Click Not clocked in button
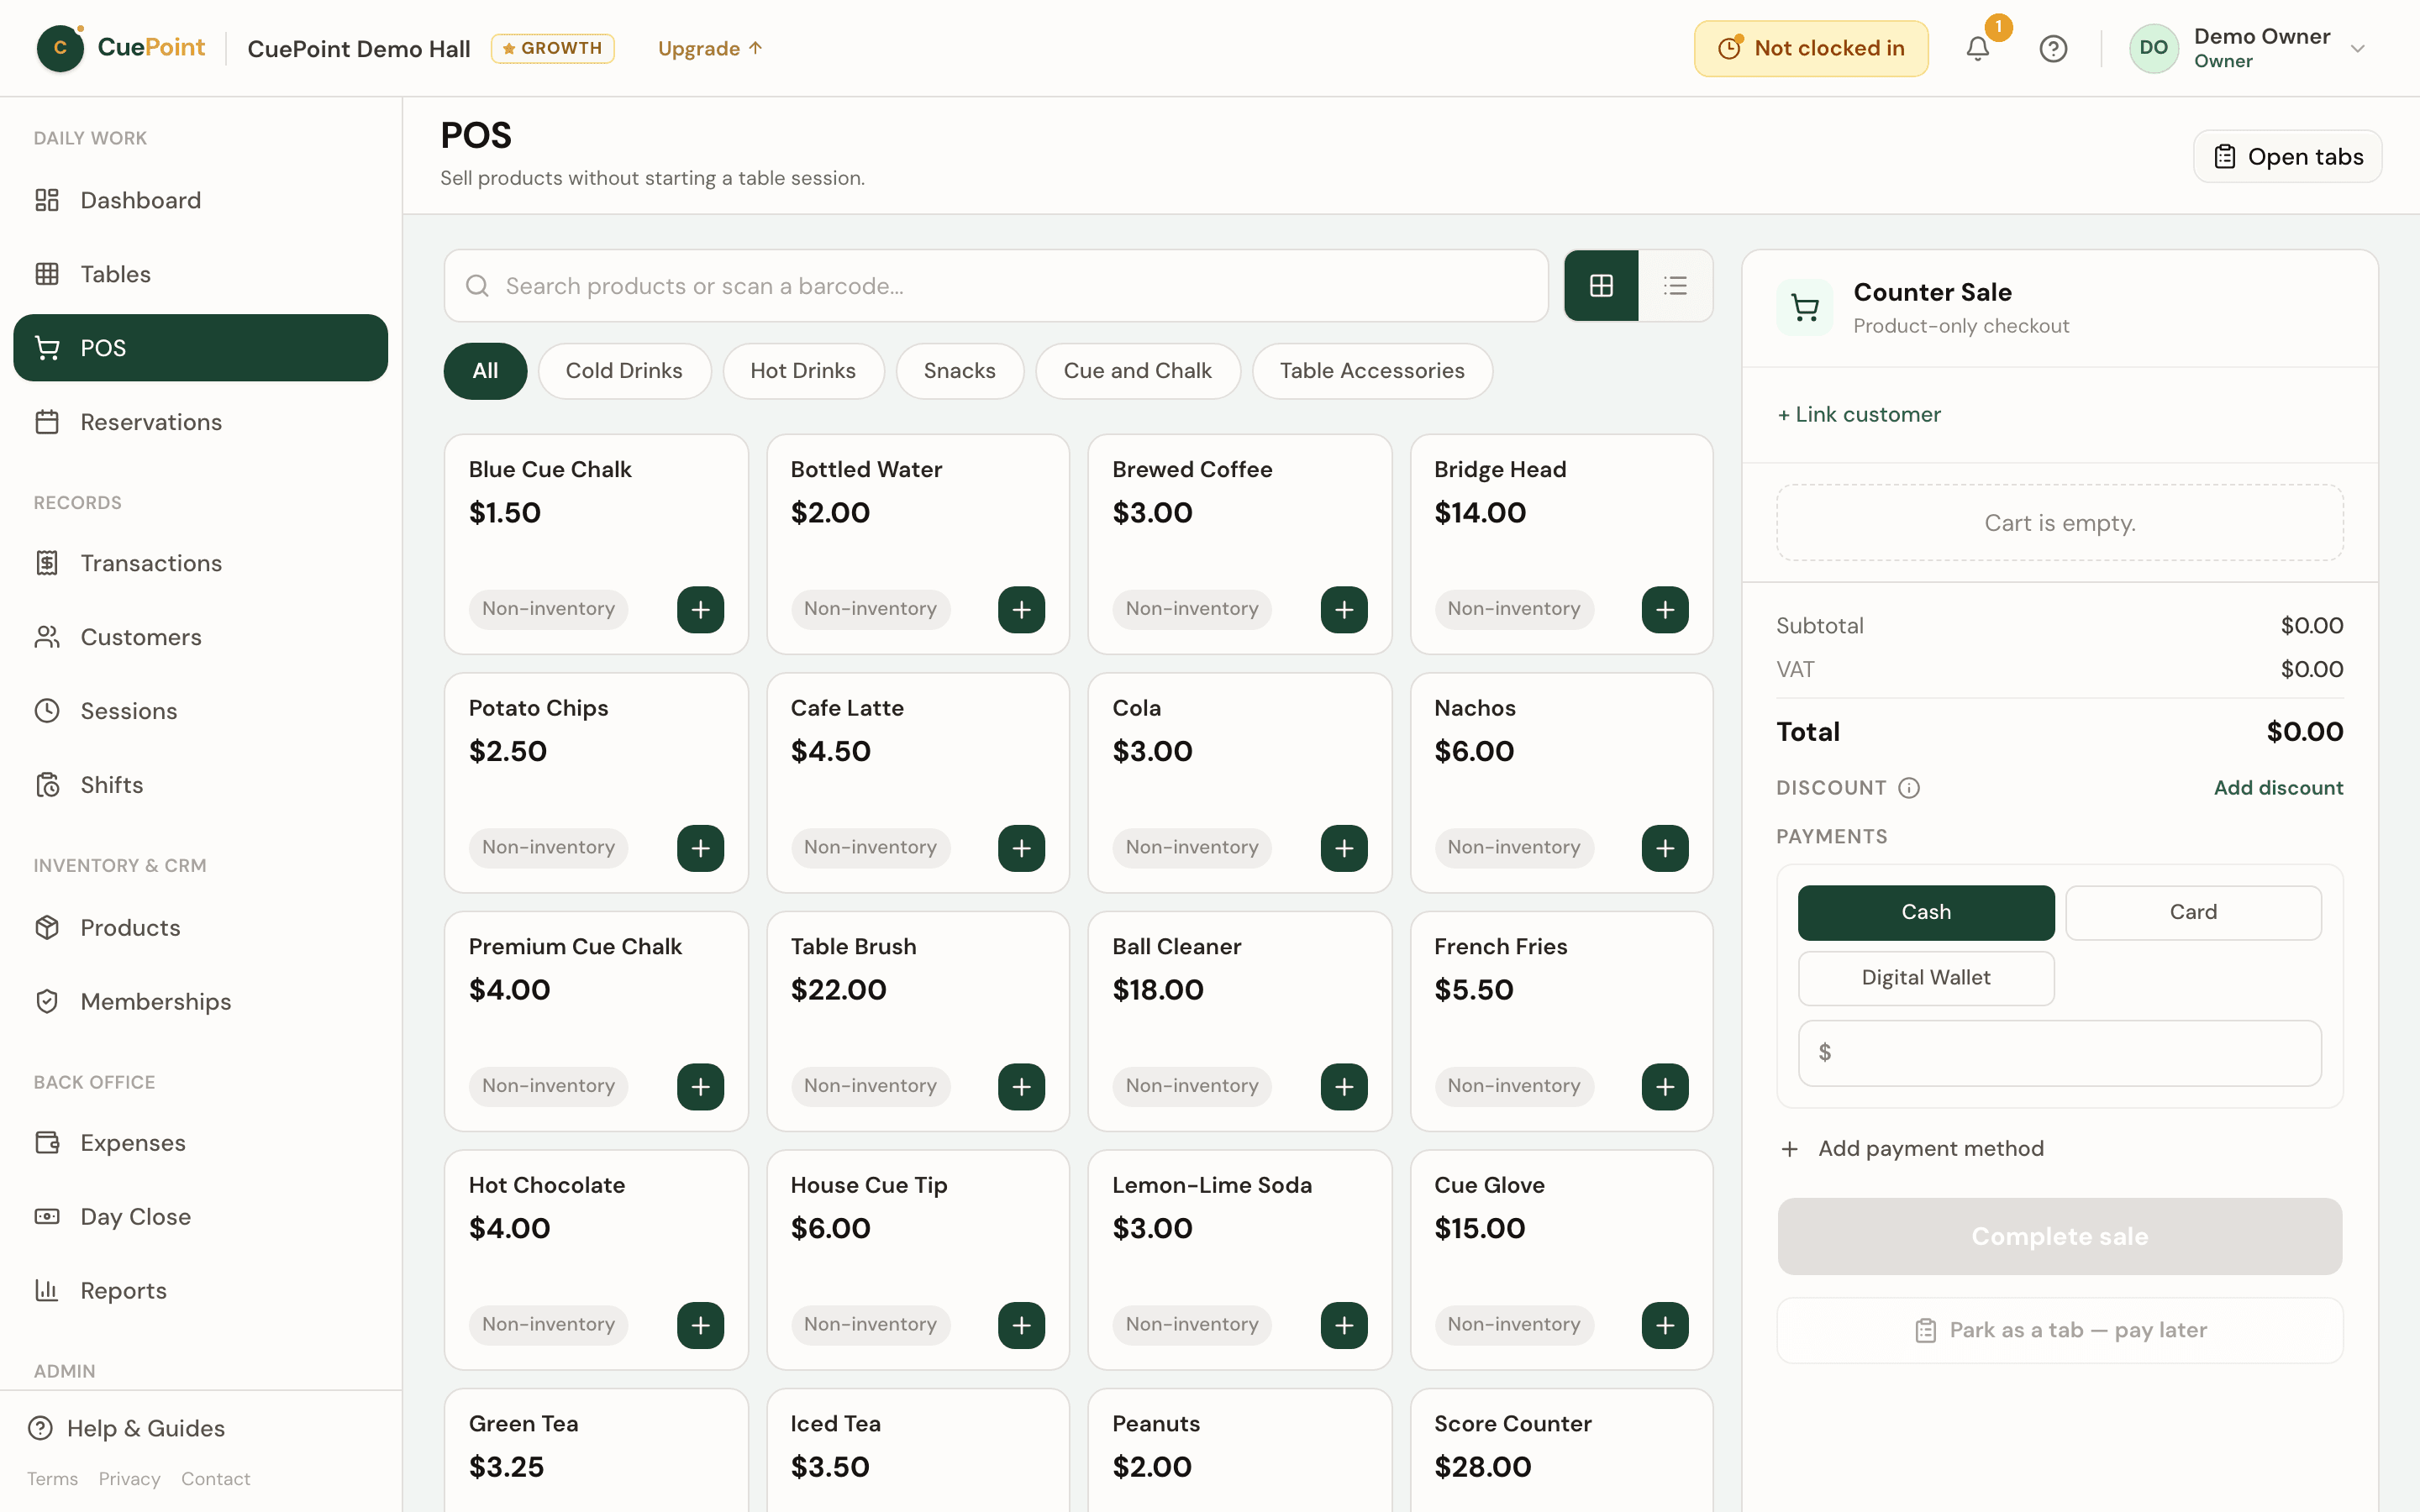2420x1512 pixels. 1811,48
